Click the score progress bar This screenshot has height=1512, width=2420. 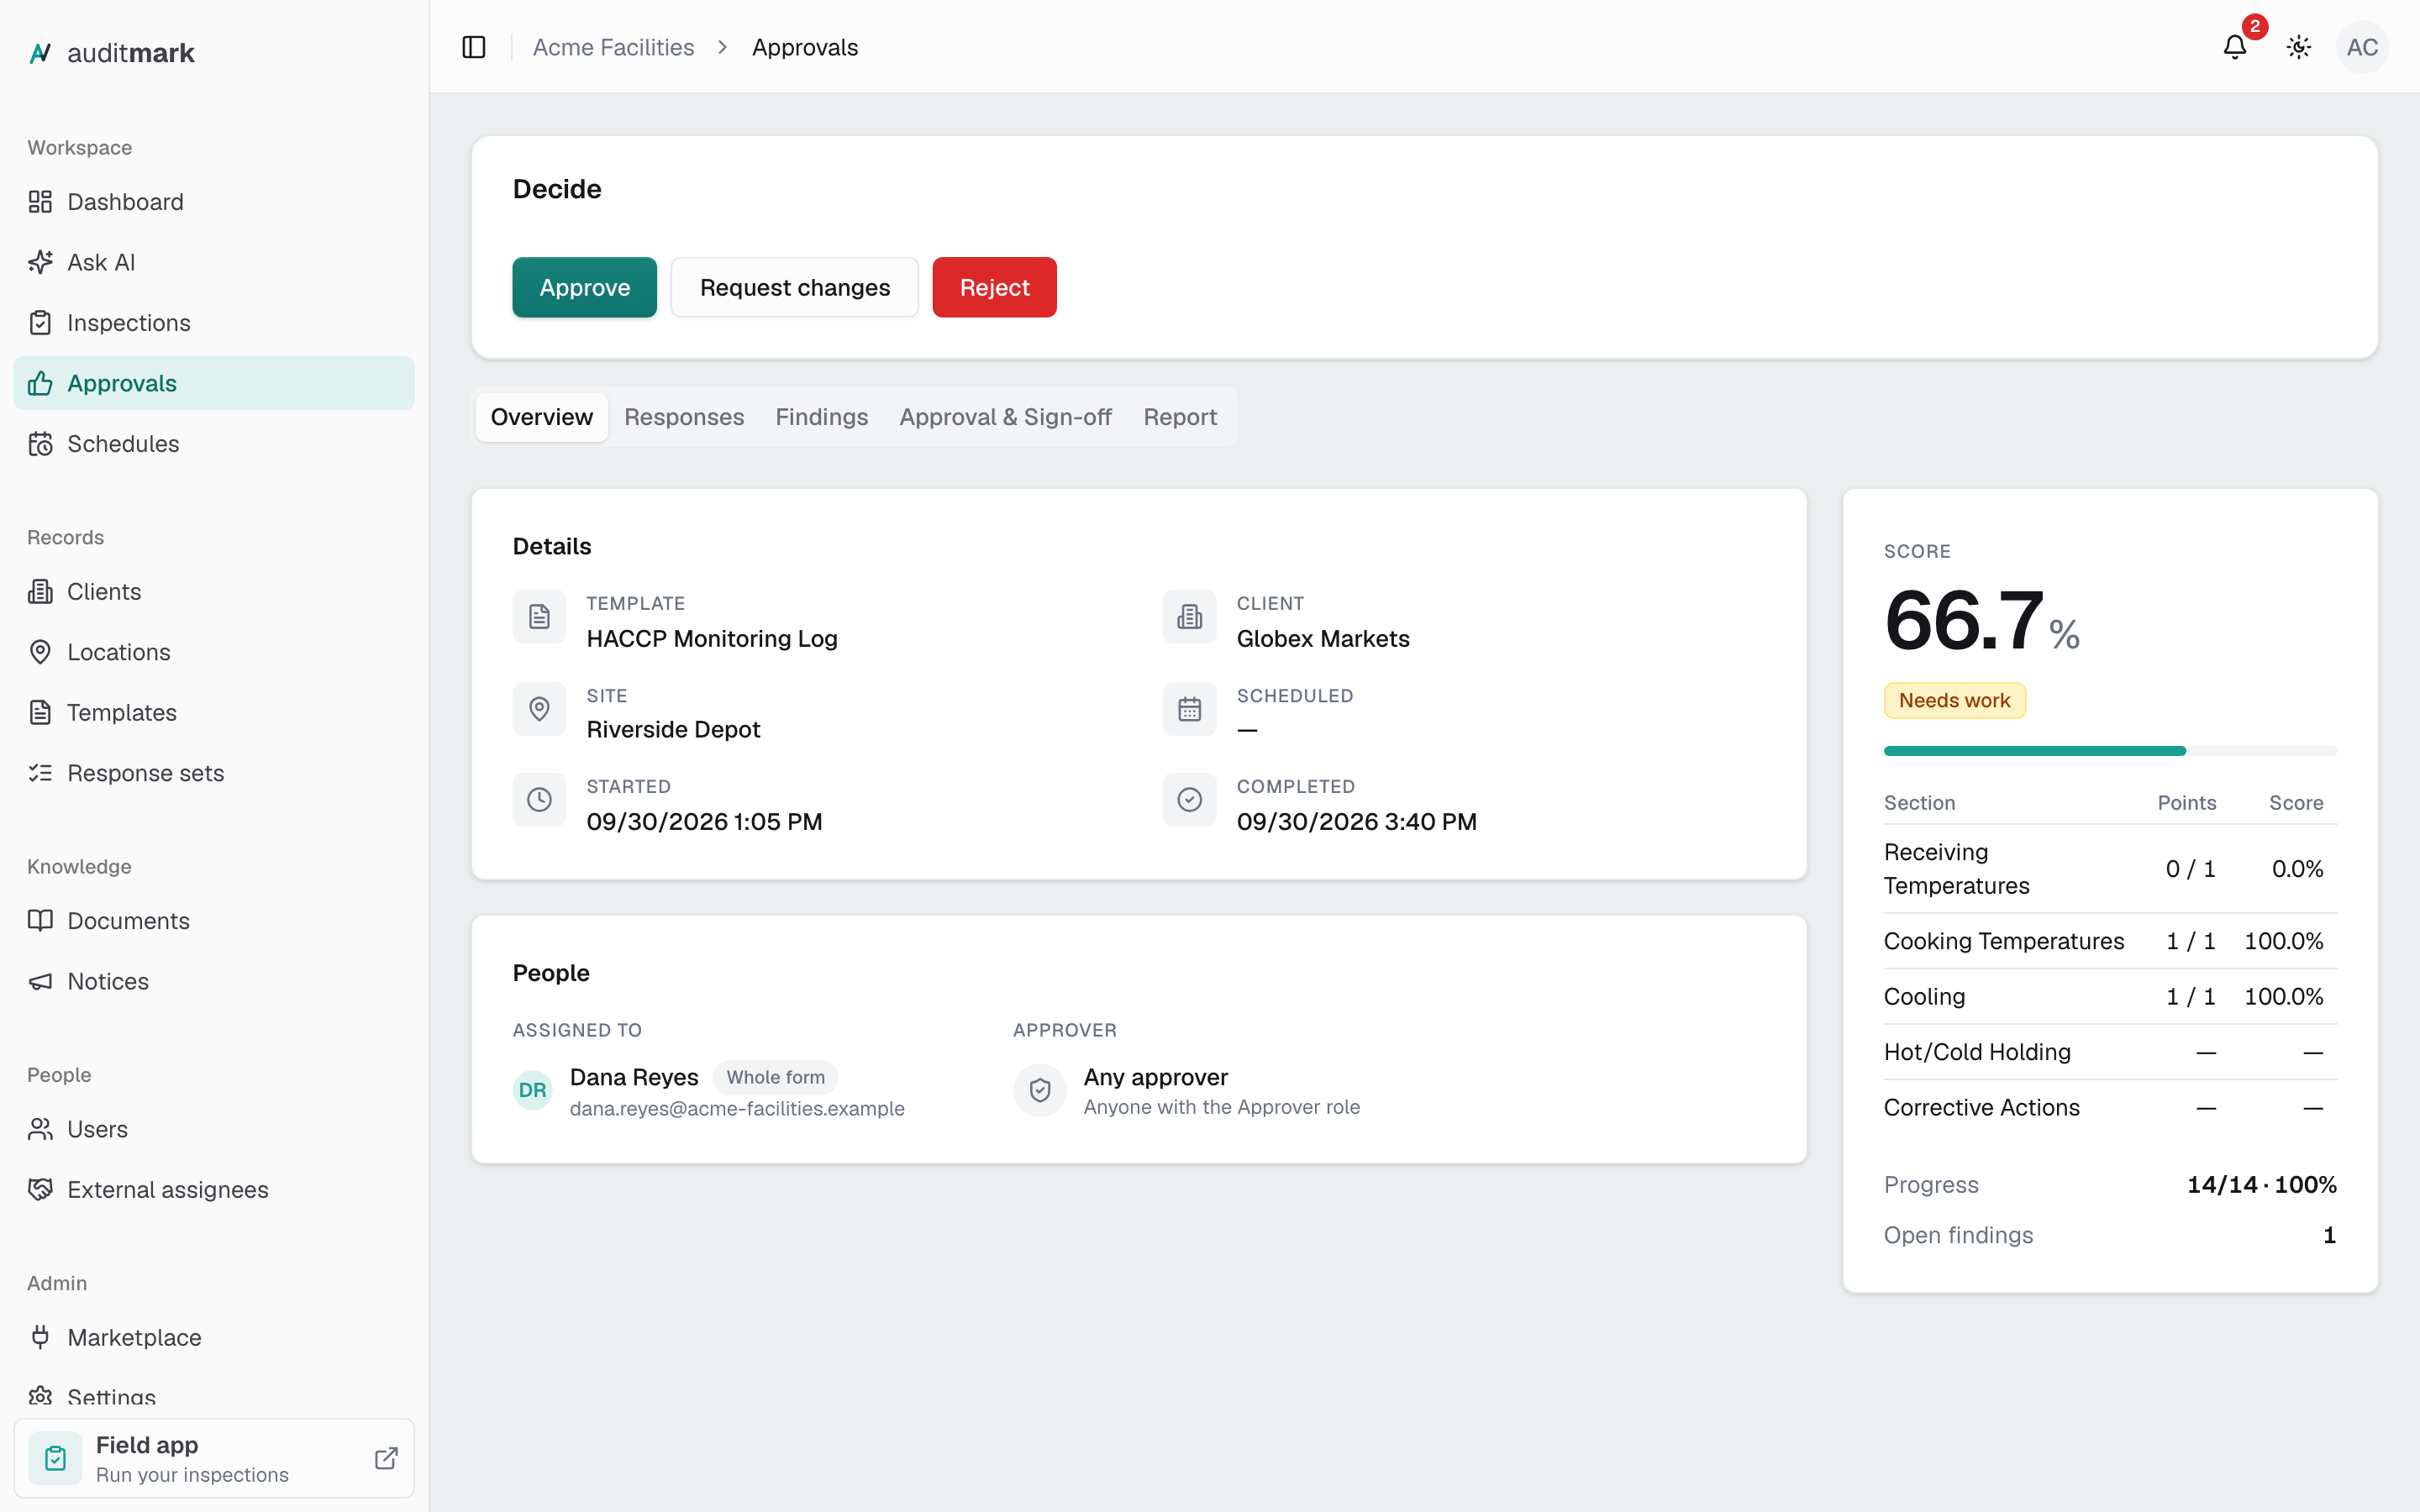[2110, 751]
